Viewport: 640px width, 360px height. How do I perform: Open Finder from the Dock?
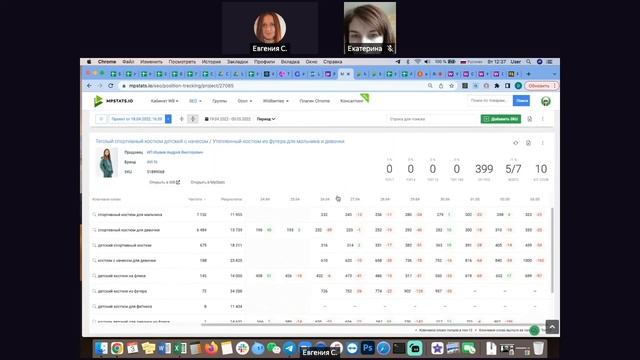tap(101, 348)
